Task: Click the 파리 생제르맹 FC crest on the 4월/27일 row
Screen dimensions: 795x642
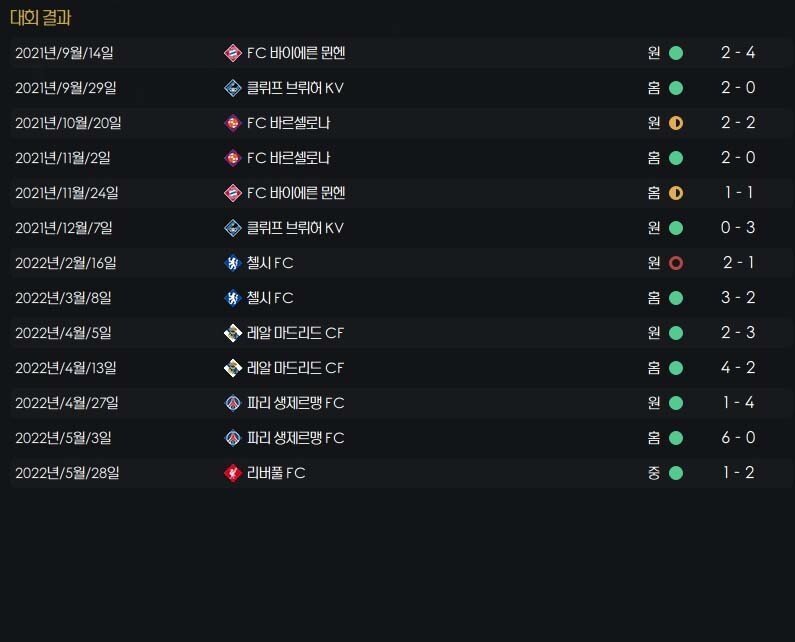Action: tap(233, 403)
